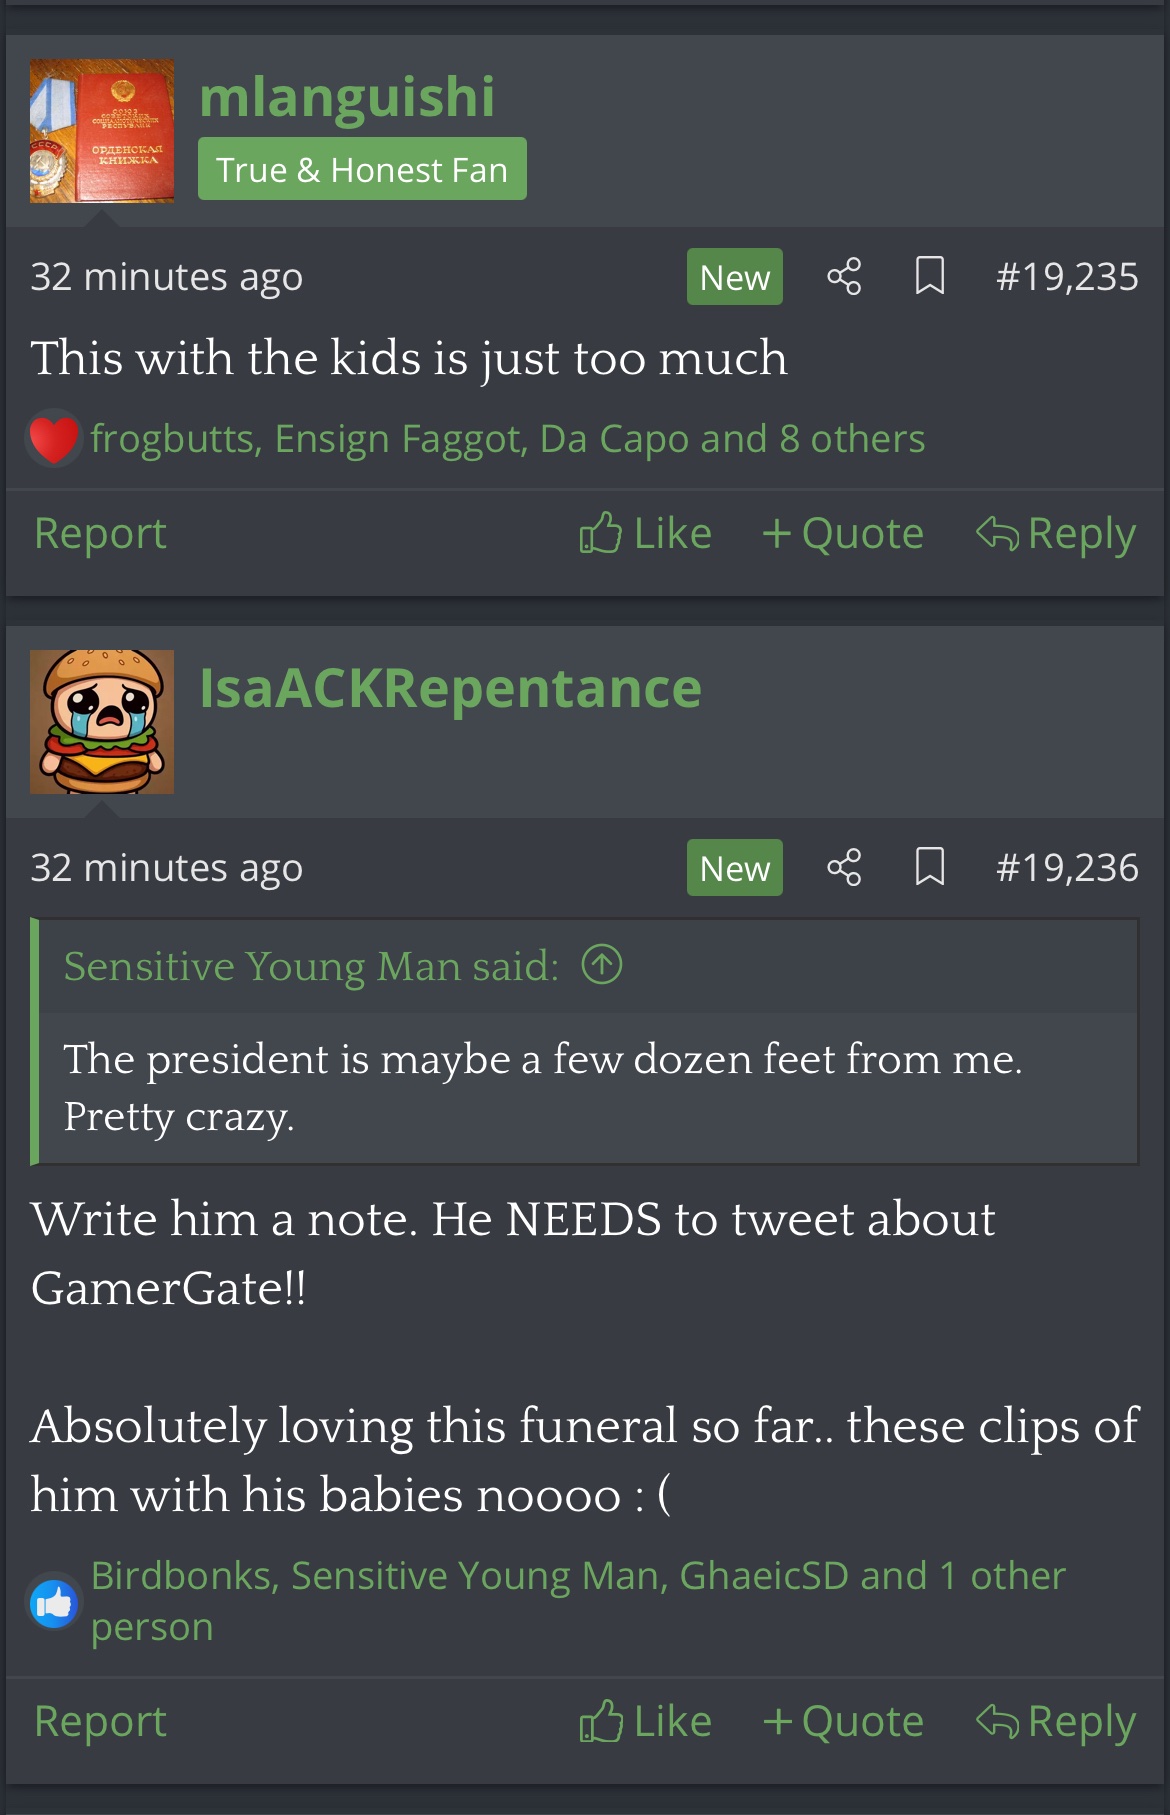The image size is (1170, 1815).
Task: Expand reactions list with 8 others
Action: point(852,439)
